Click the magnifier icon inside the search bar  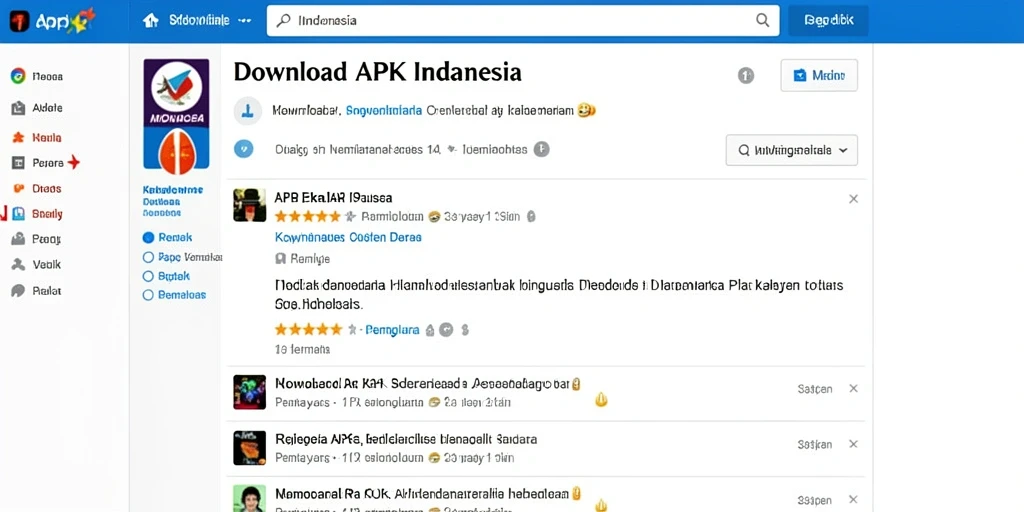762,20
